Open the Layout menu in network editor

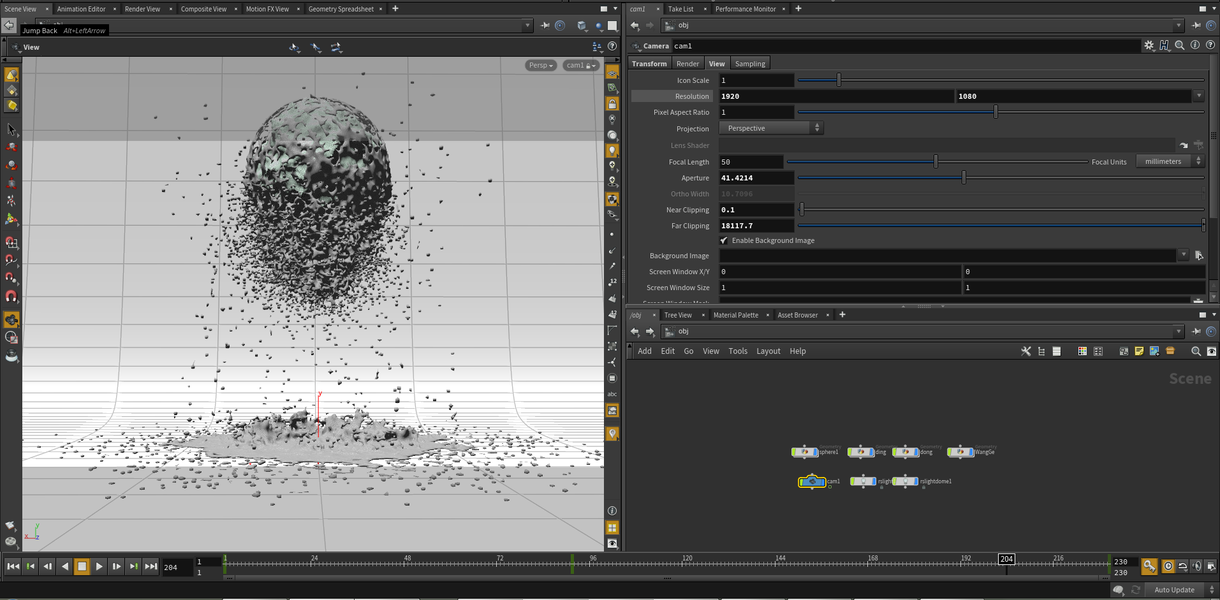click(x=768, y=351)
